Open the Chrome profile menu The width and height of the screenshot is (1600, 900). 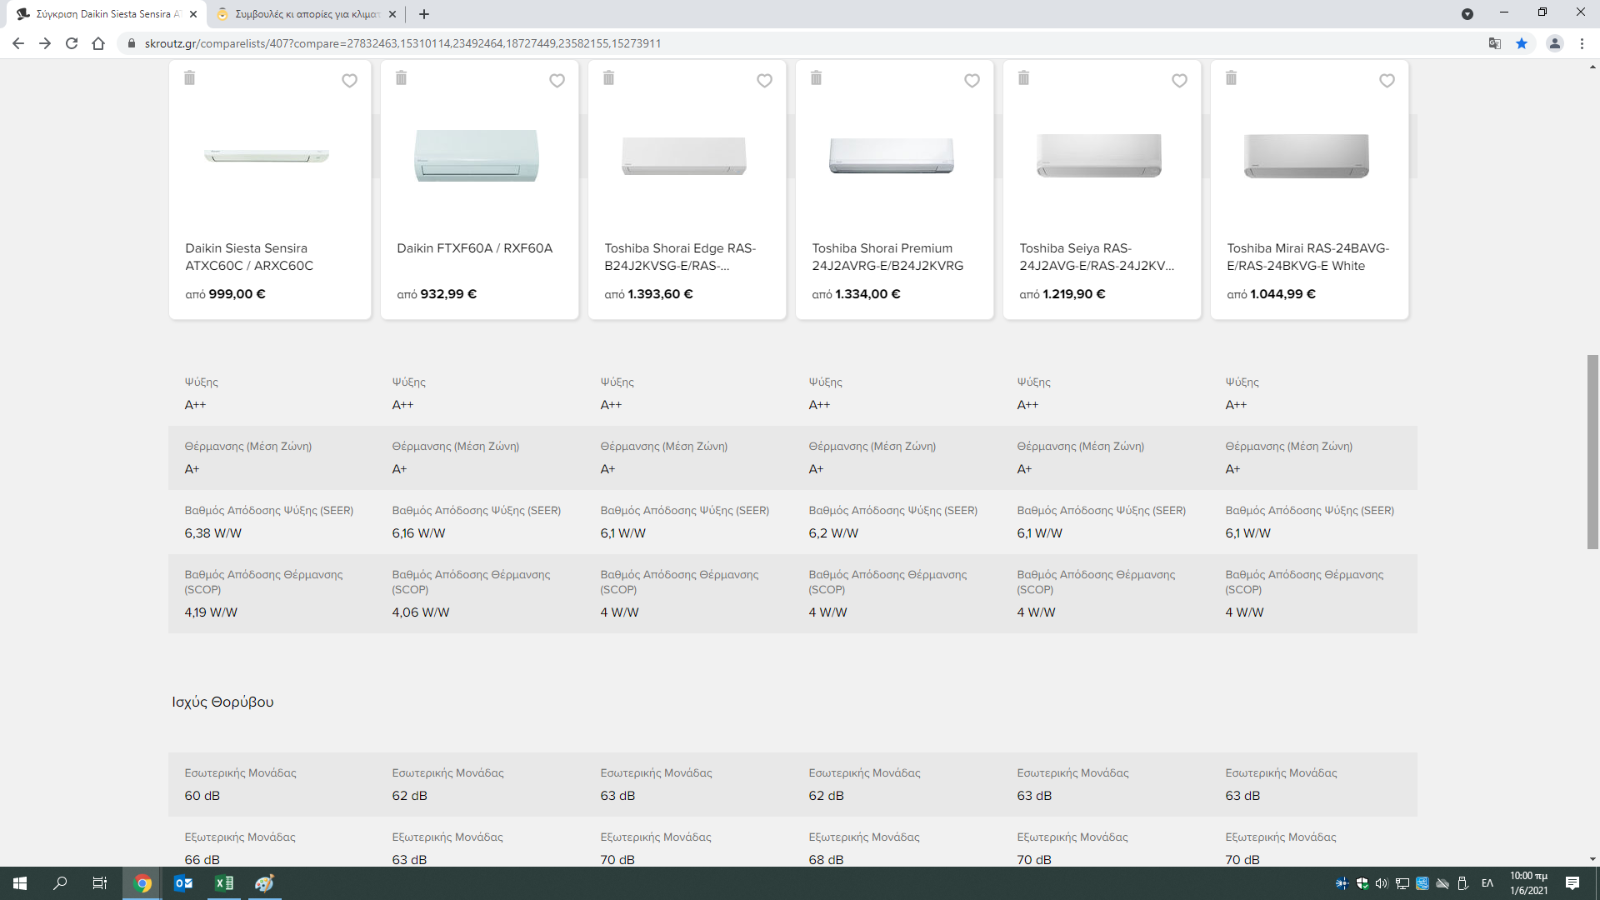pyautogui.click(x=1555, y=43)
